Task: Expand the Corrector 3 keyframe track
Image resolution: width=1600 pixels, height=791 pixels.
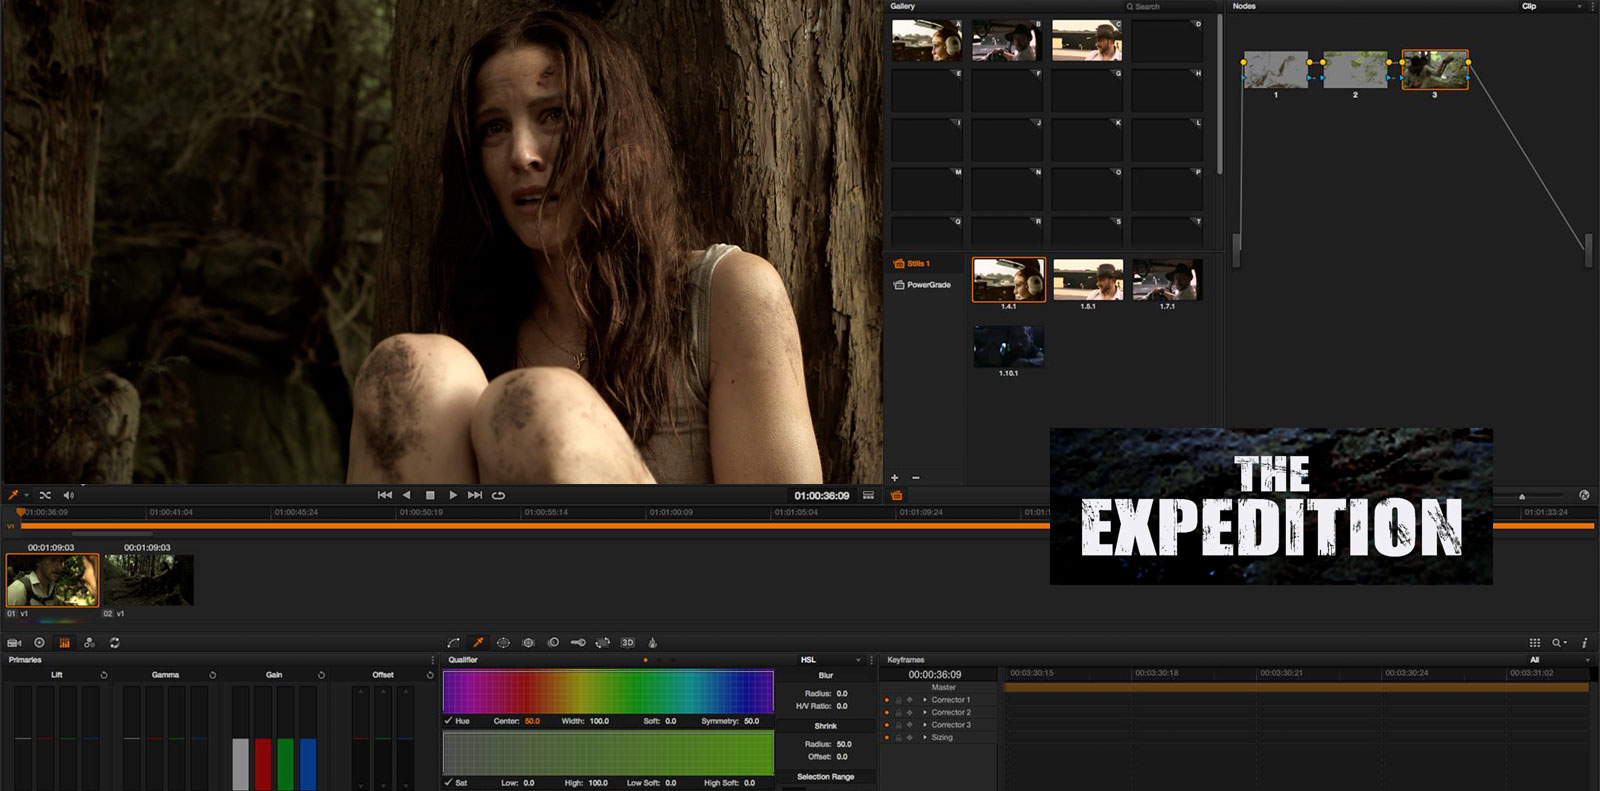Action: click(925, 725)
